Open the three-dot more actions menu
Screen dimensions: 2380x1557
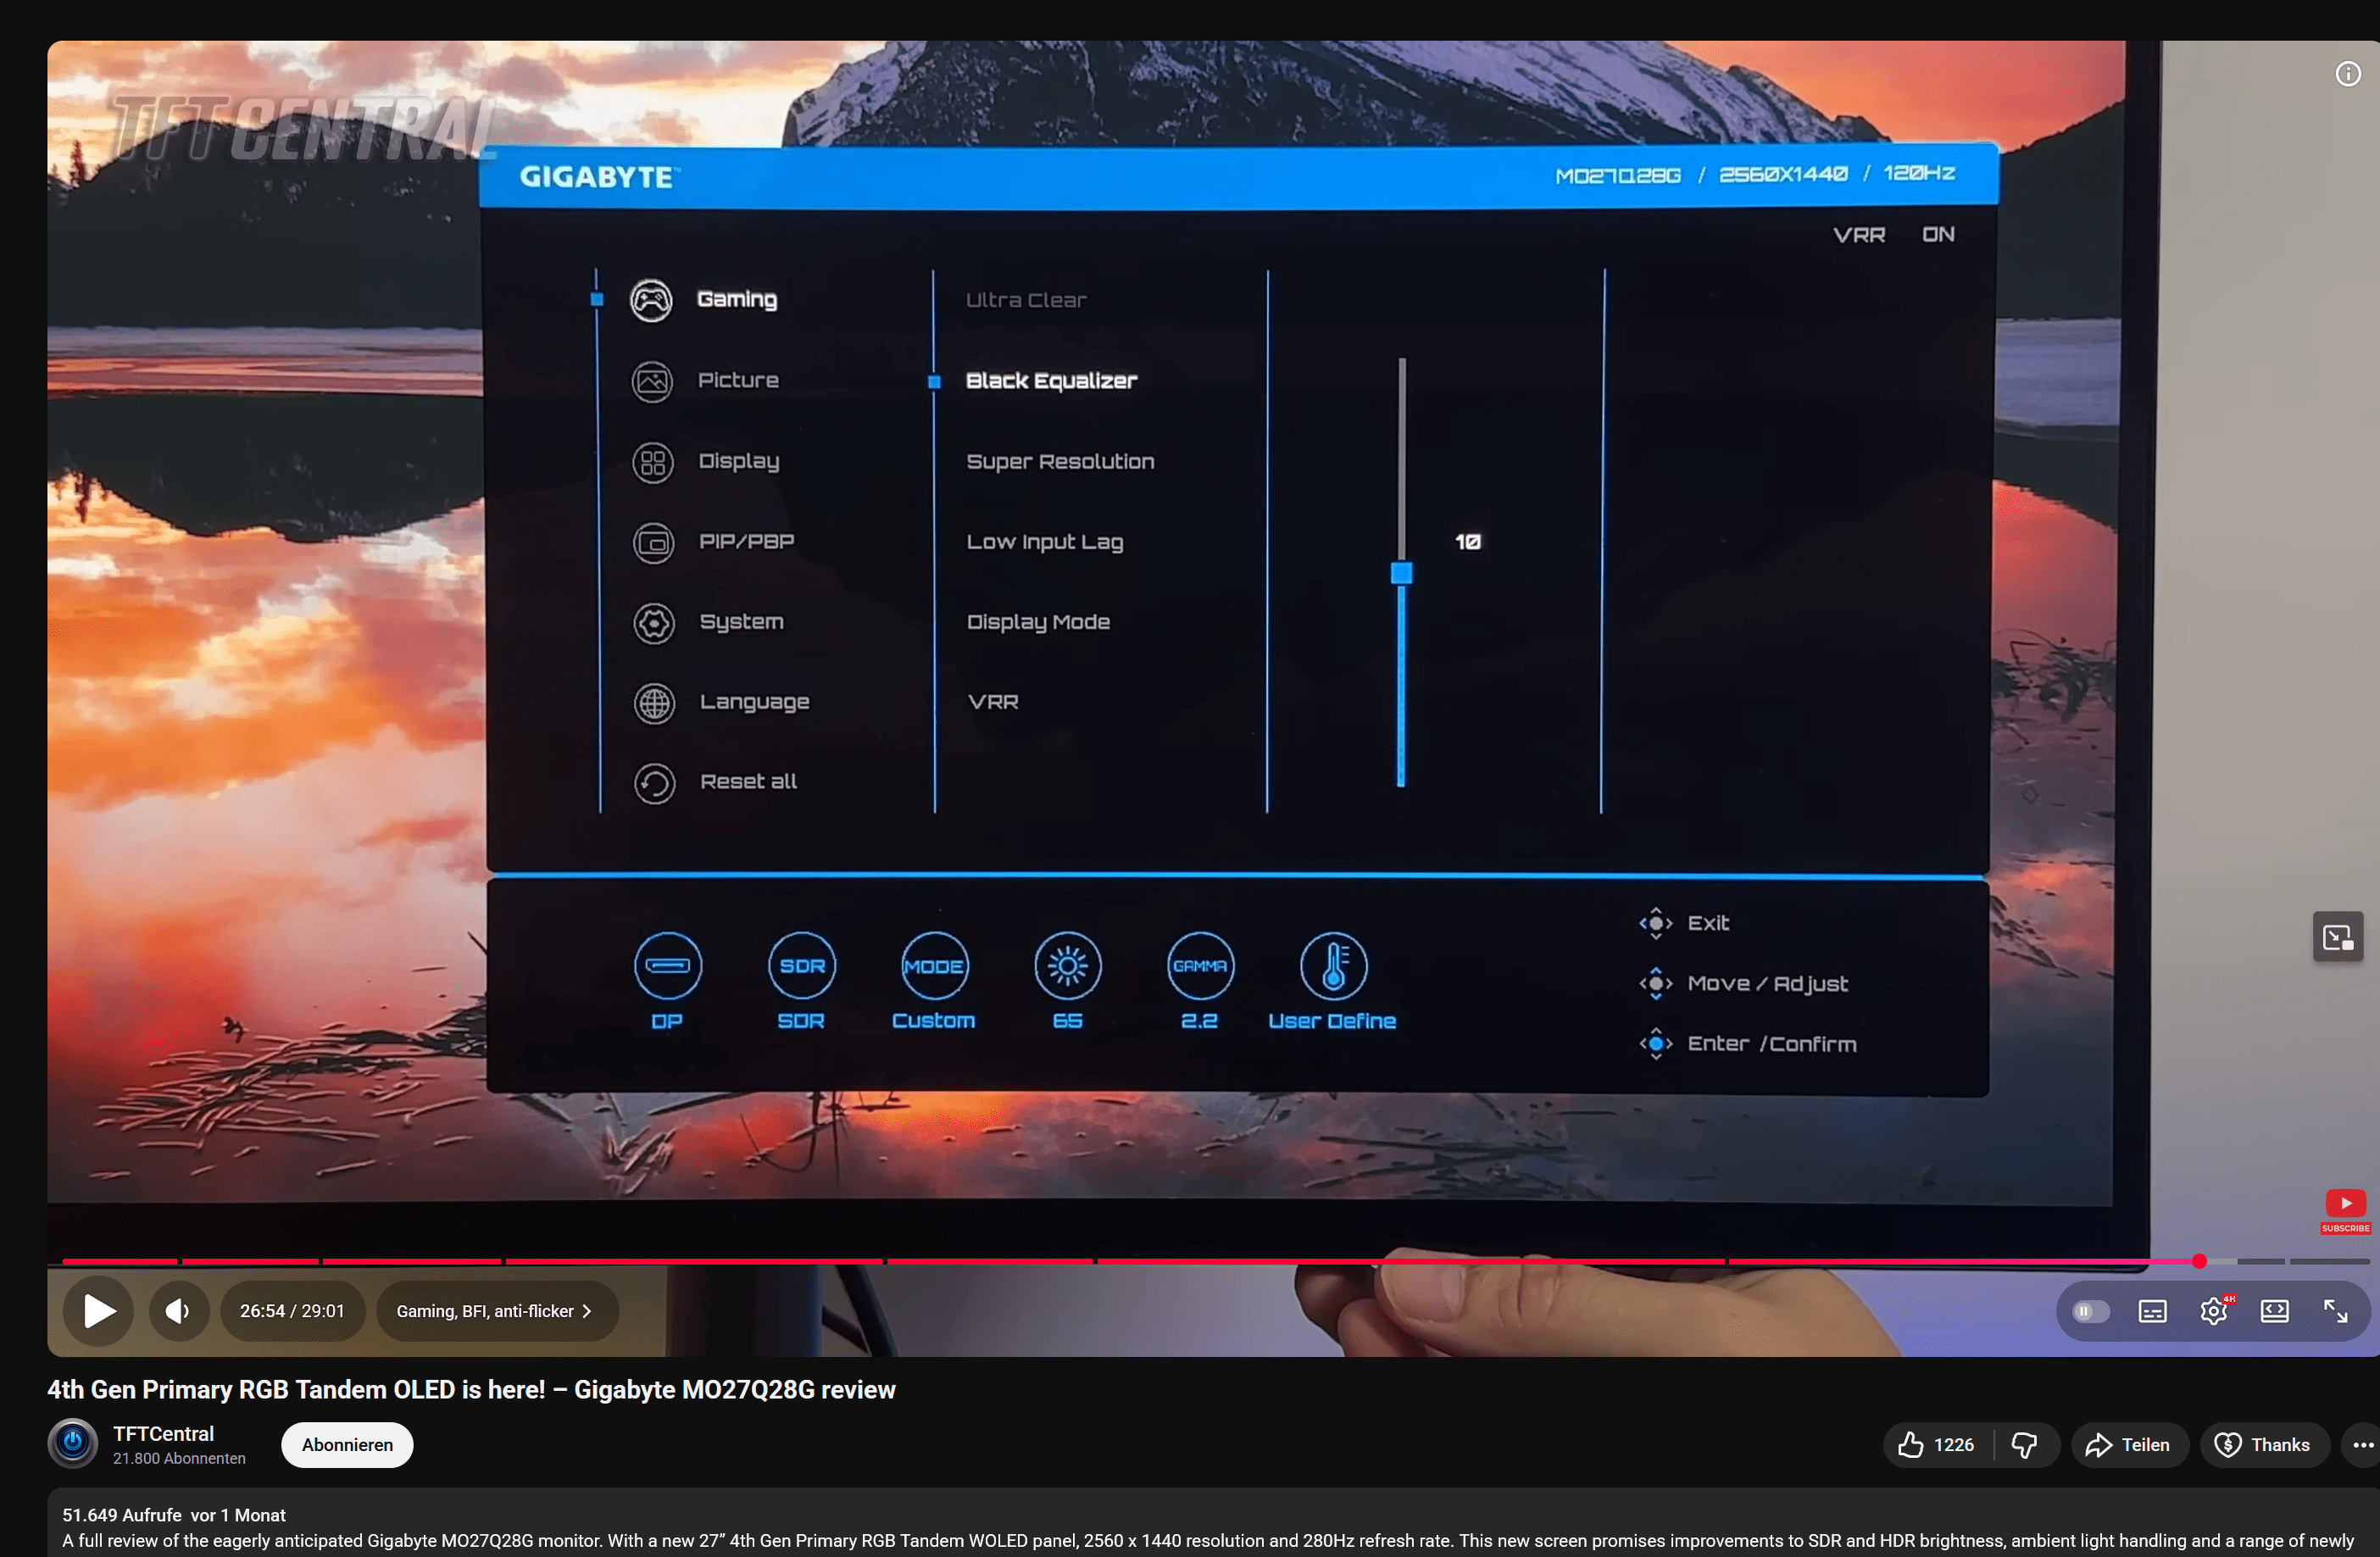tap(2360, 1445)
